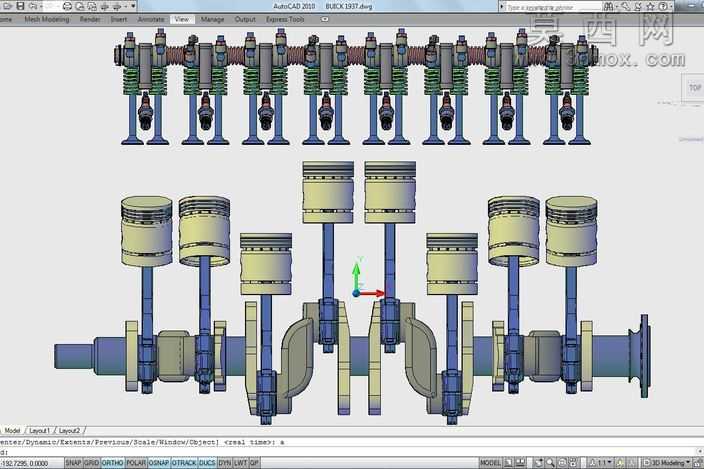Toggle OSNAP in the status bar

click(x=159, y=463)
